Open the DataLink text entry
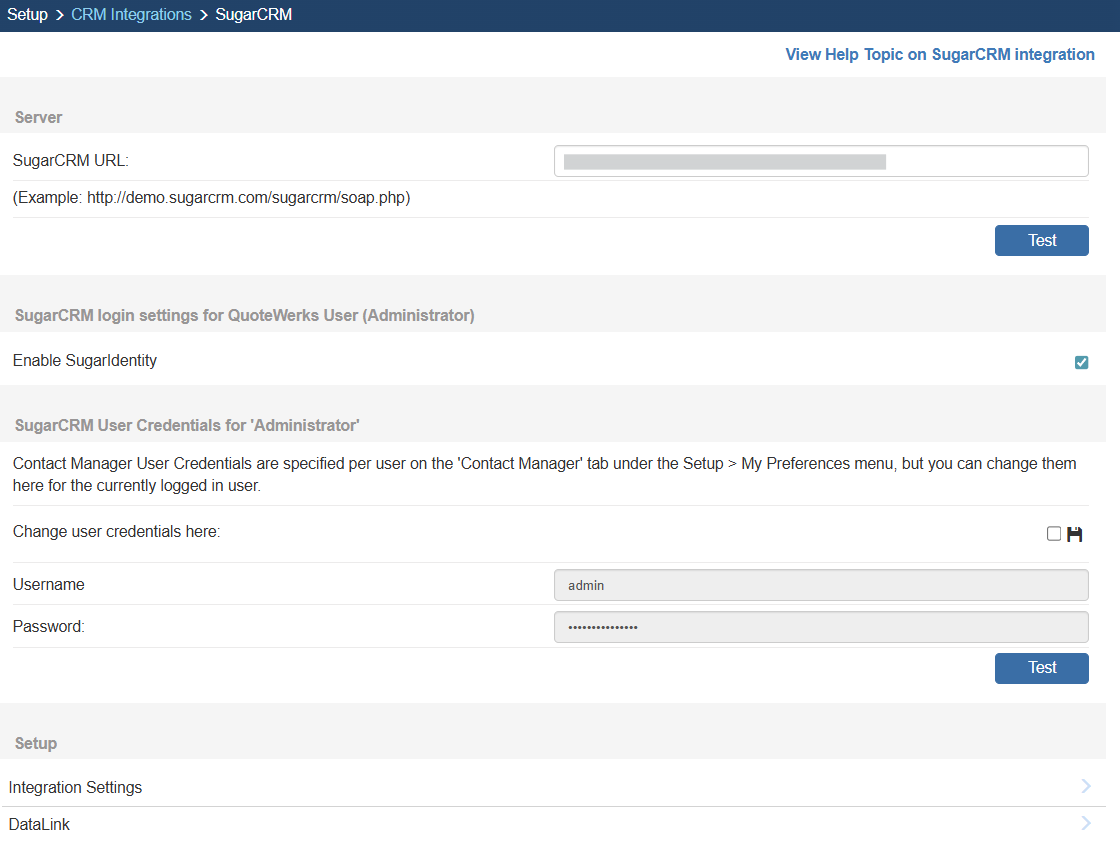The image size is (1120, 863). coord(40,825)
